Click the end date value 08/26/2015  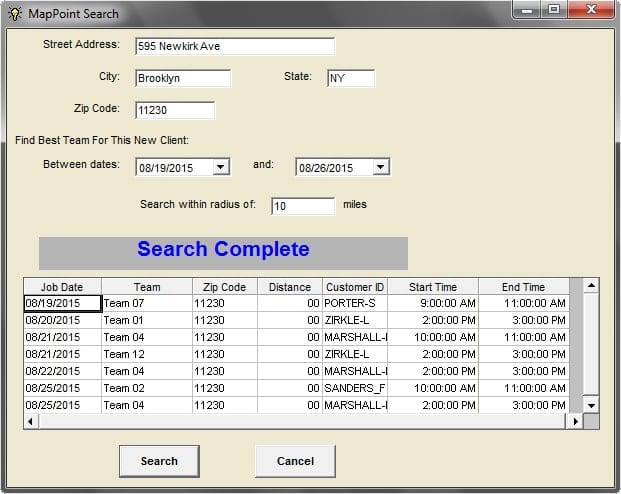coord(326,168)
